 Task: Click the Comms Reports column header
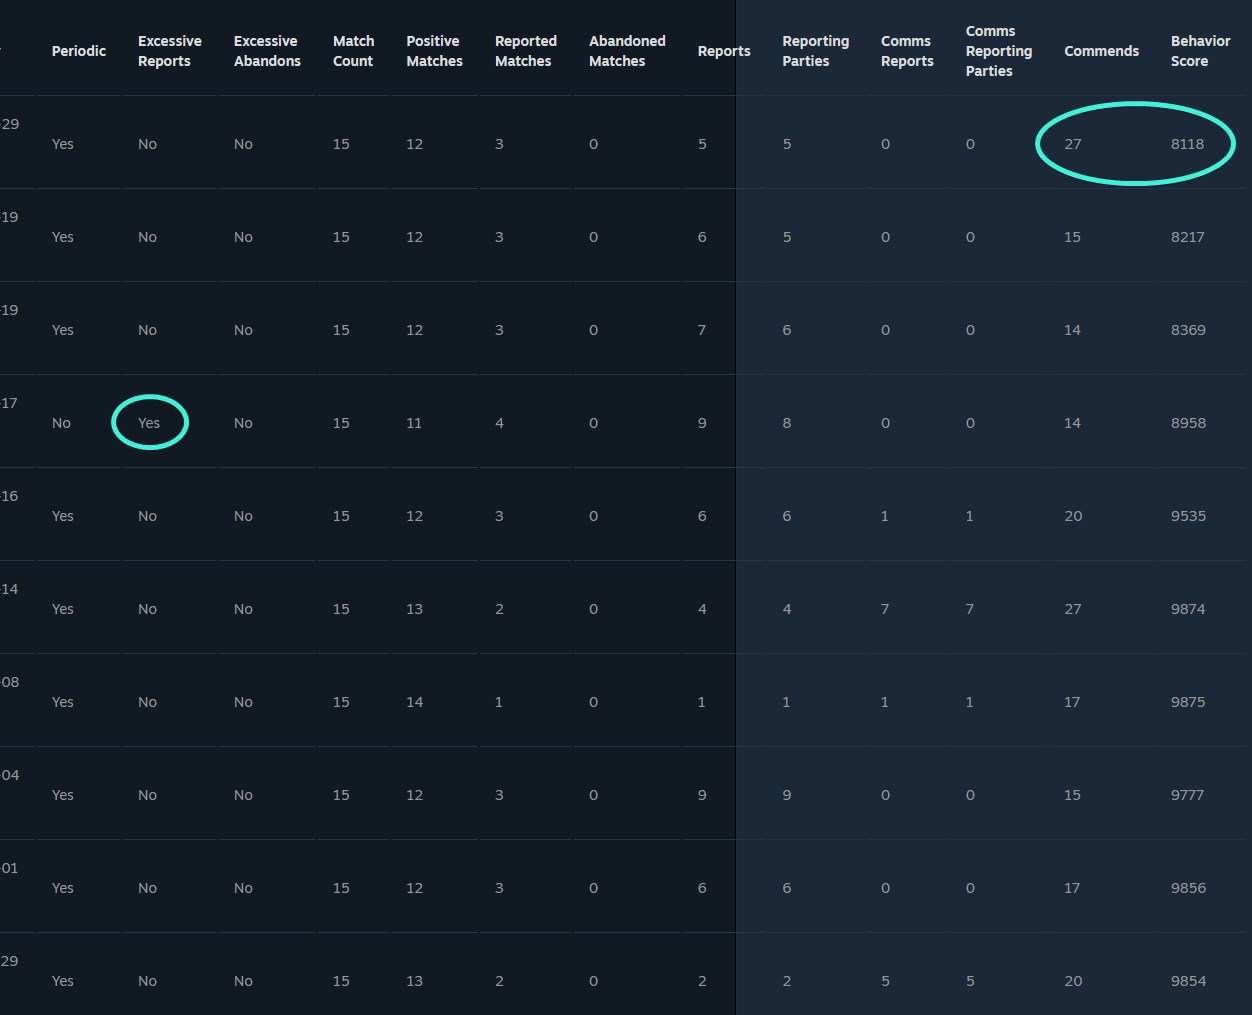point(907,51)
